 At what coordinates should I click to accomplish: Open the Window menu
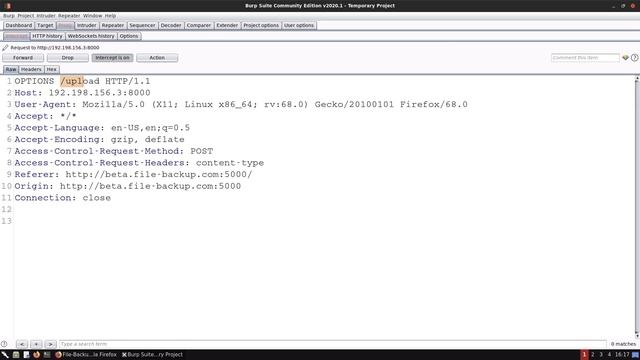93,16
